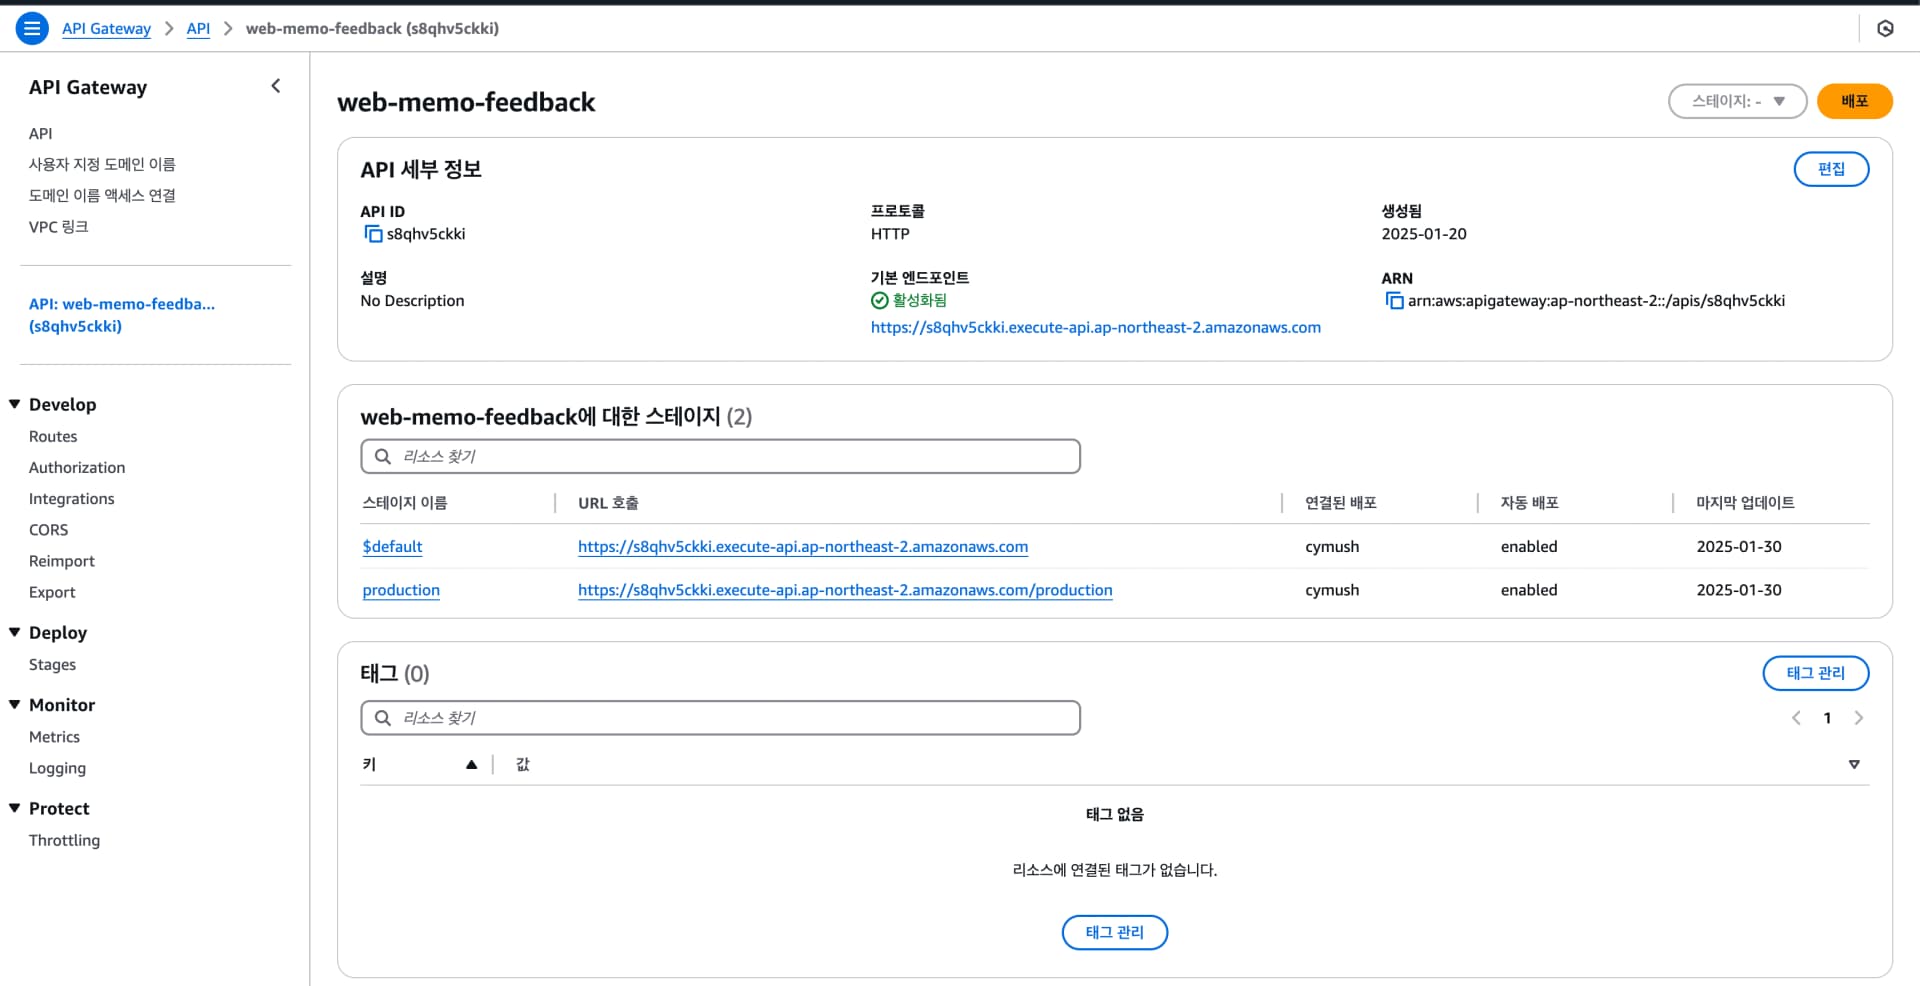Open the $default stage link
This screenshot has width=1920, height=986.
[x=392, y=547]
